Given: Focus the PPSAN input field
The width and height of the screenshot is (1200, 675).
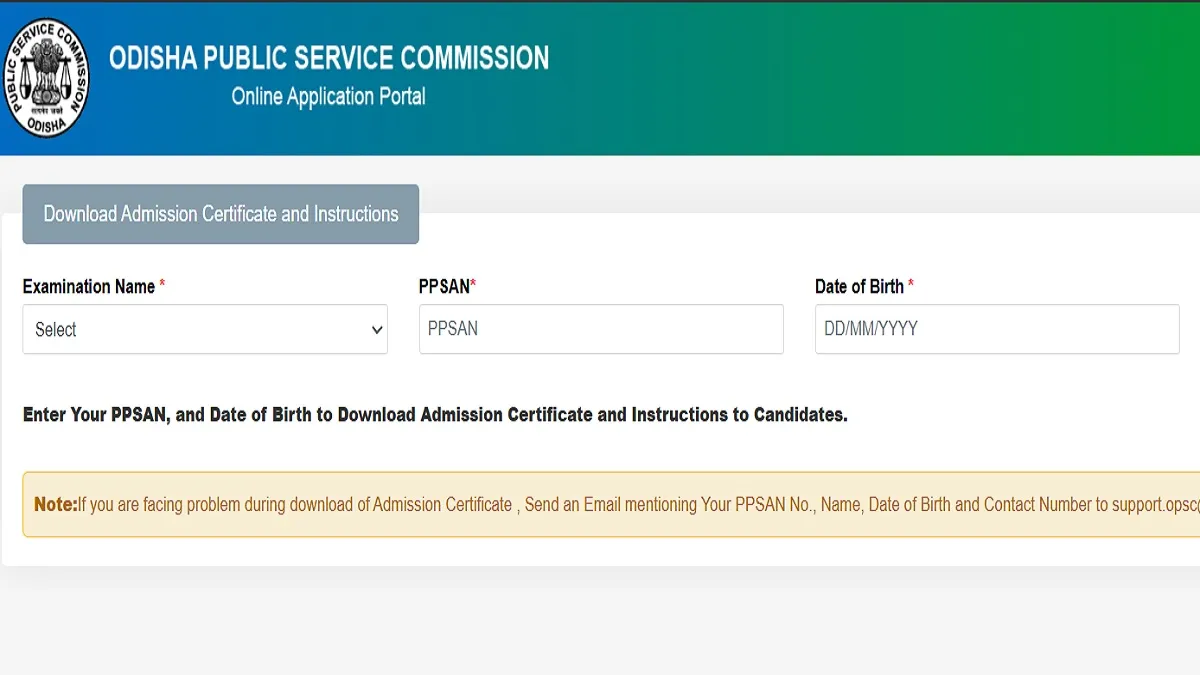Looking at the screenshot, I should (600, 330).
